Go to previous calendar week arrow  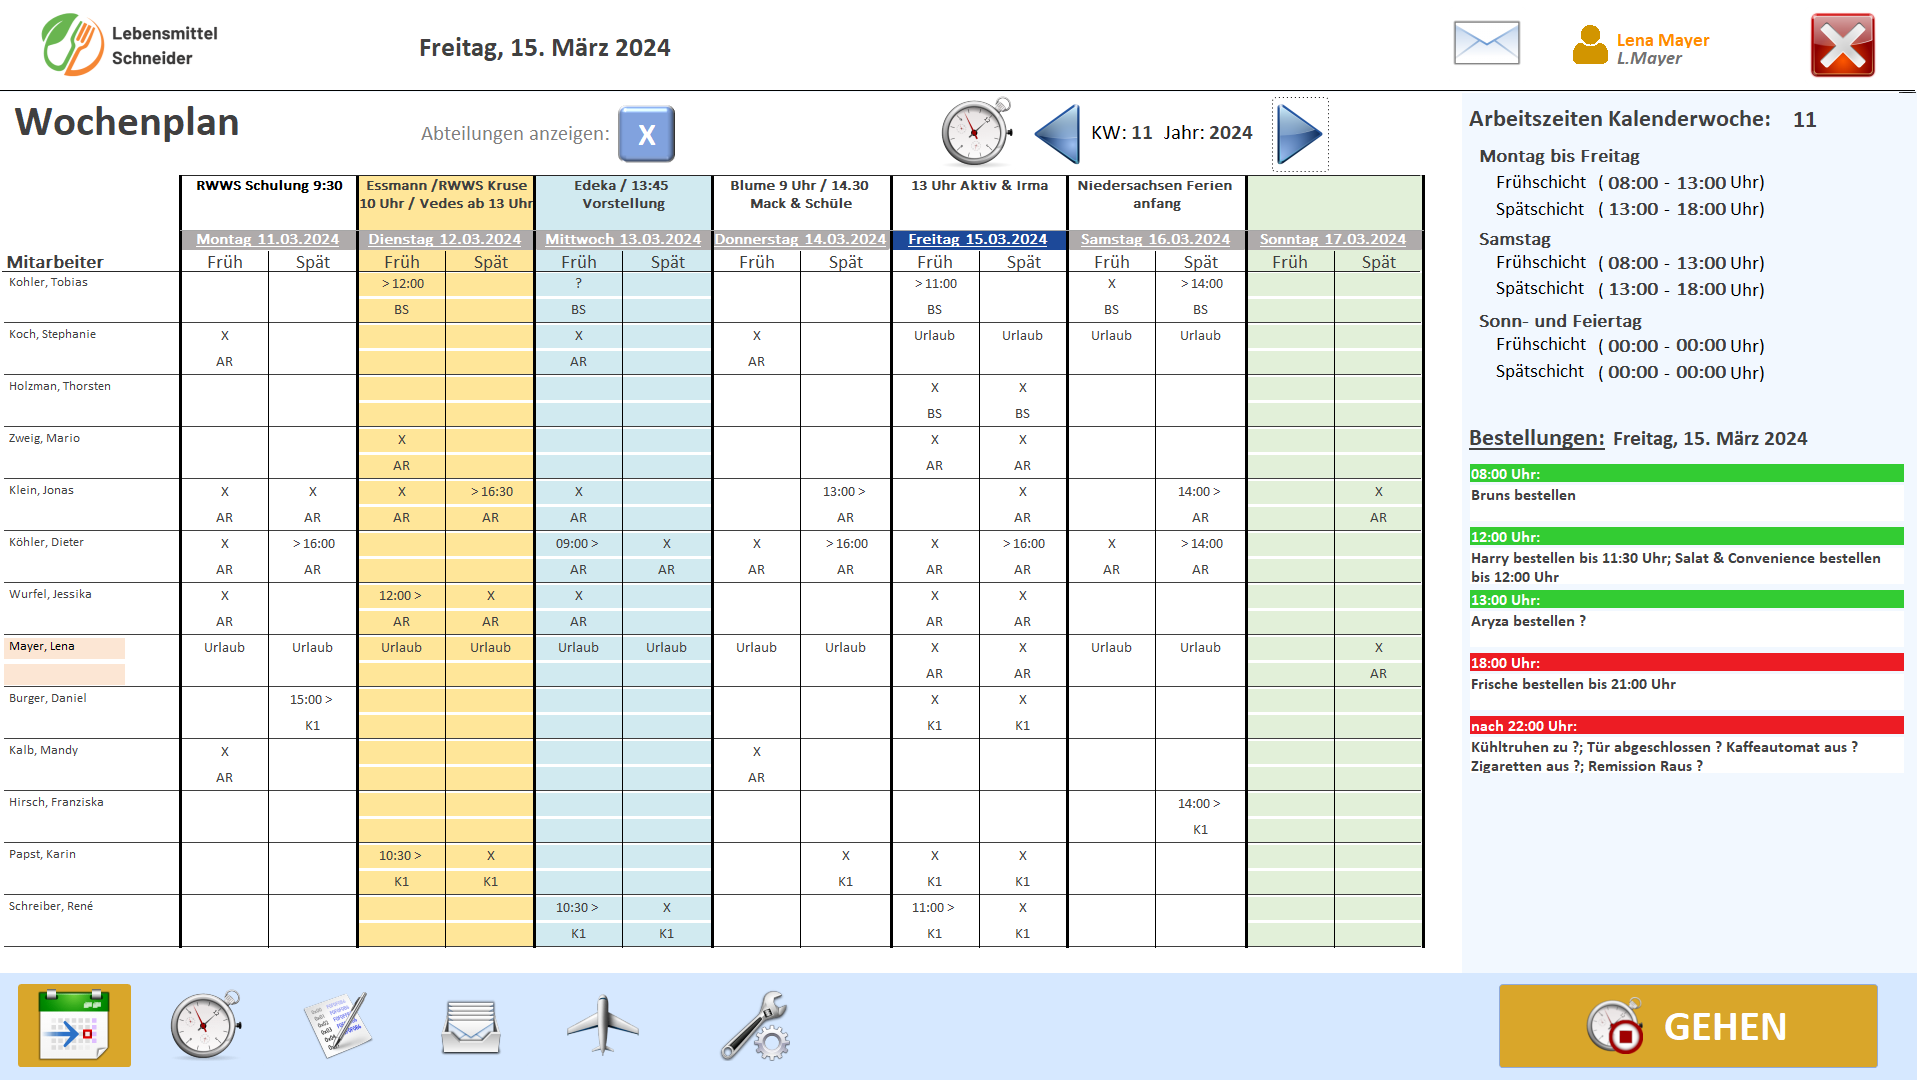point(1057,134)
